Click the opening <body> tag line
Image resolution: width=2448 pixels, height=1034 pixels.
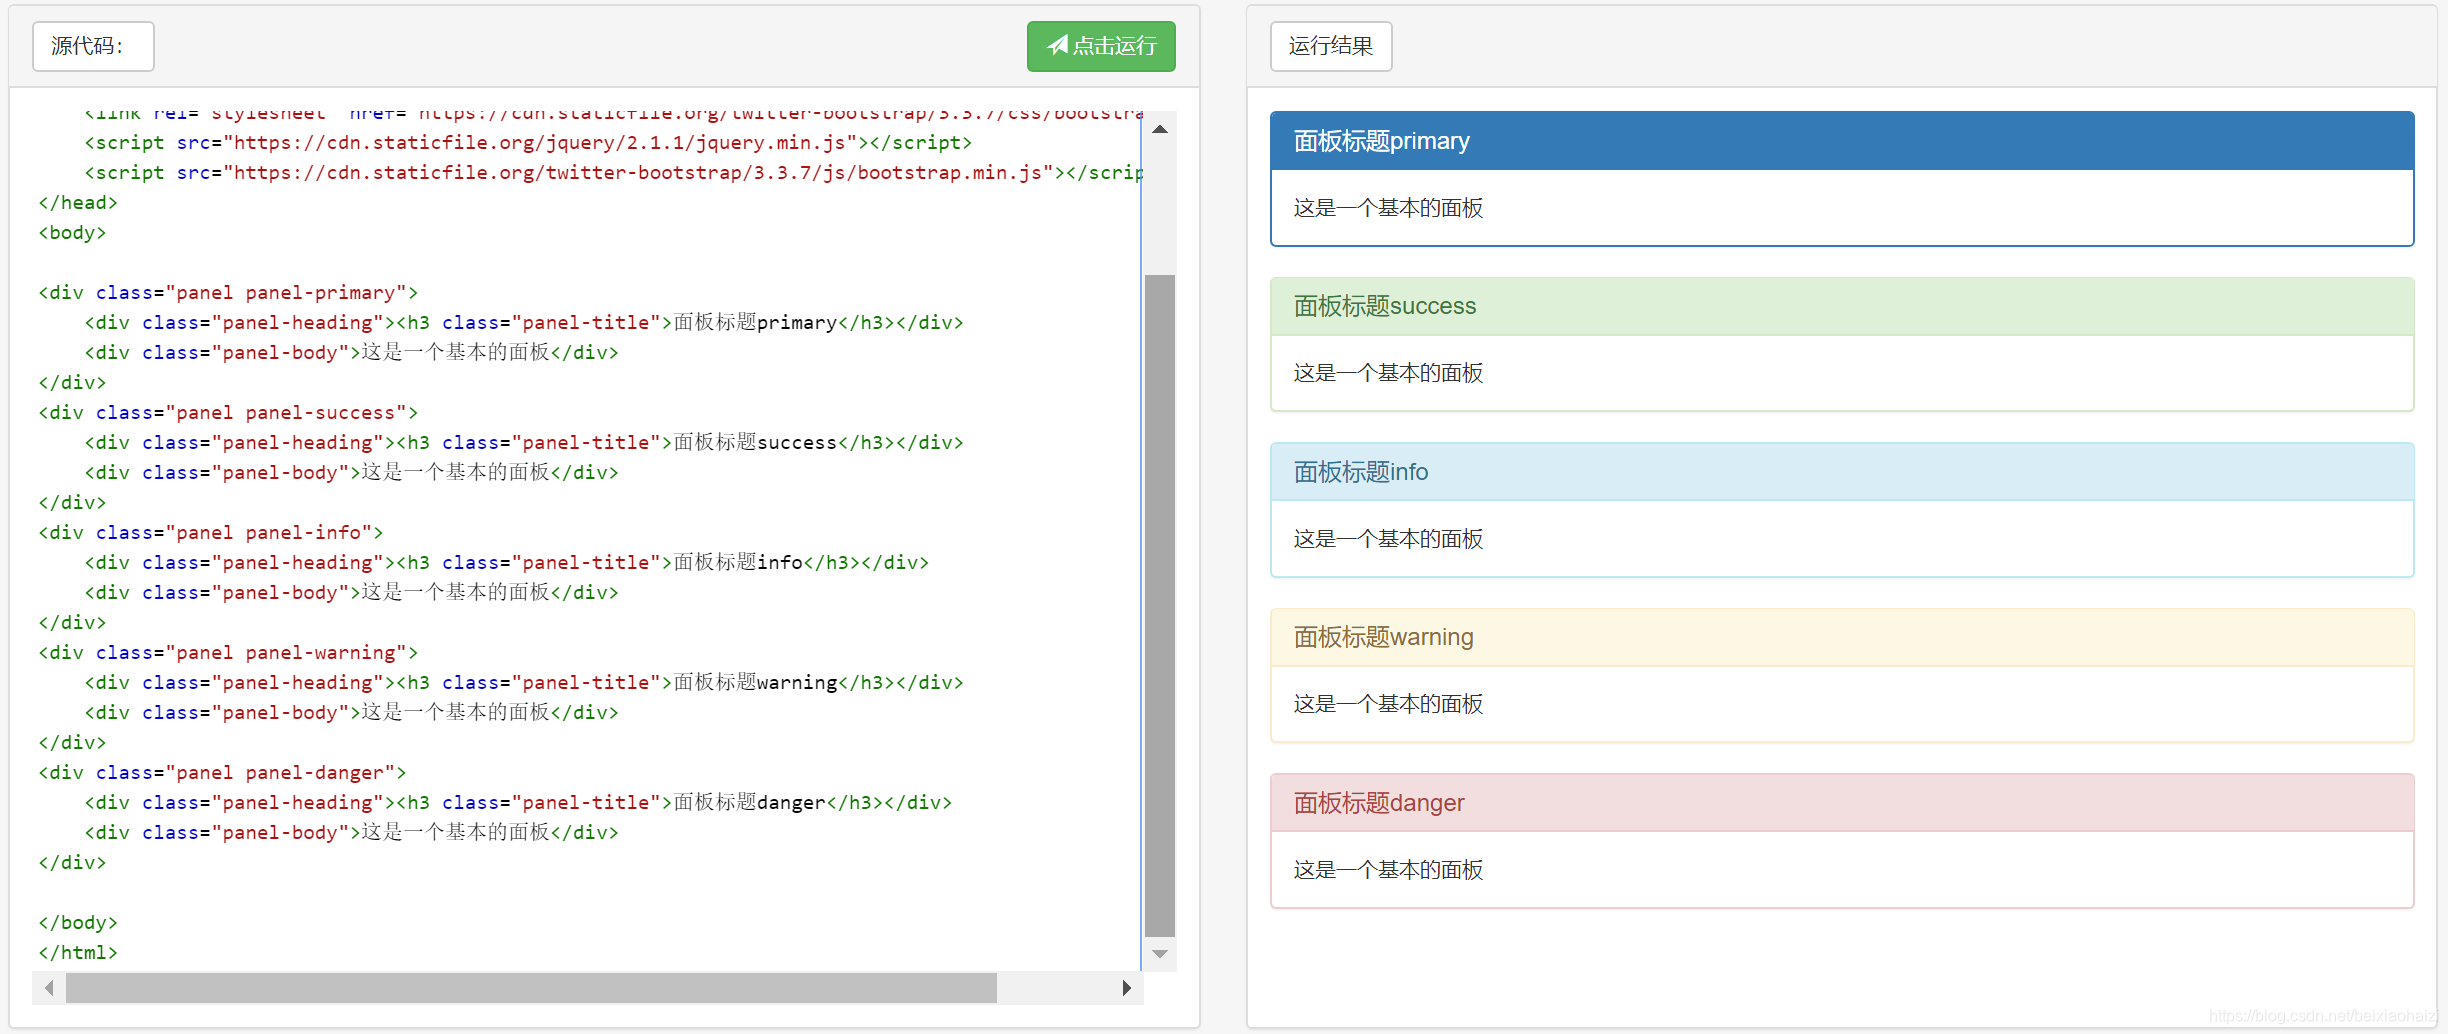[x=72, y=232]
